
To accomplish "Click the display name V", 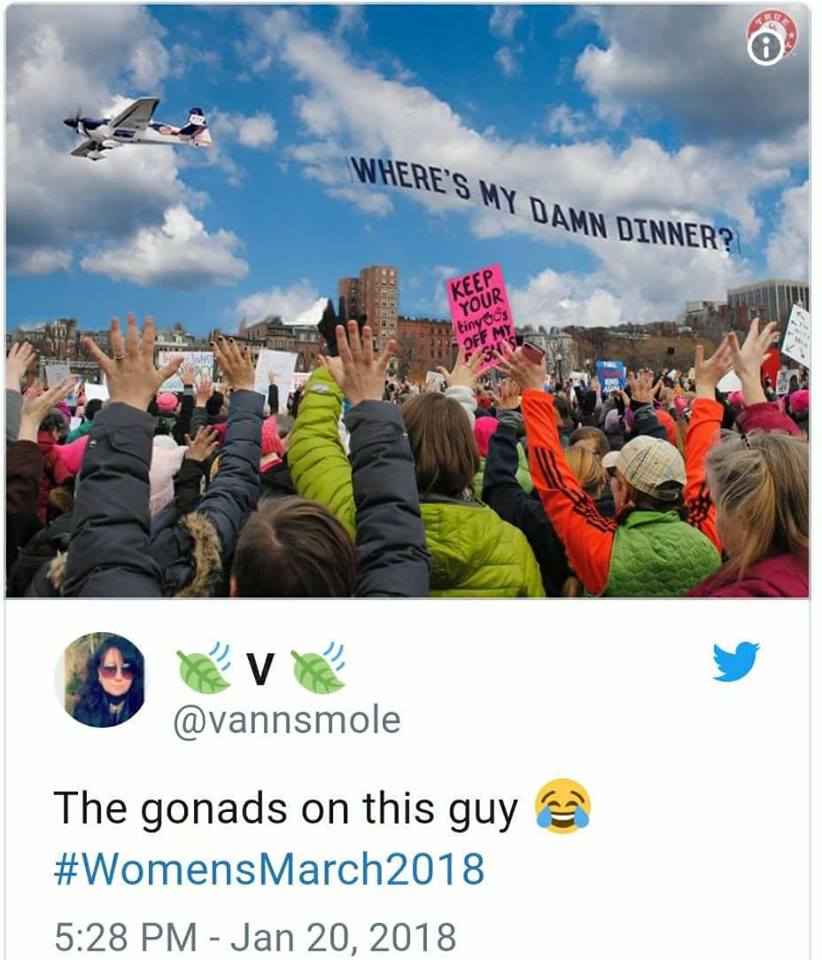I will coord(261,668).
